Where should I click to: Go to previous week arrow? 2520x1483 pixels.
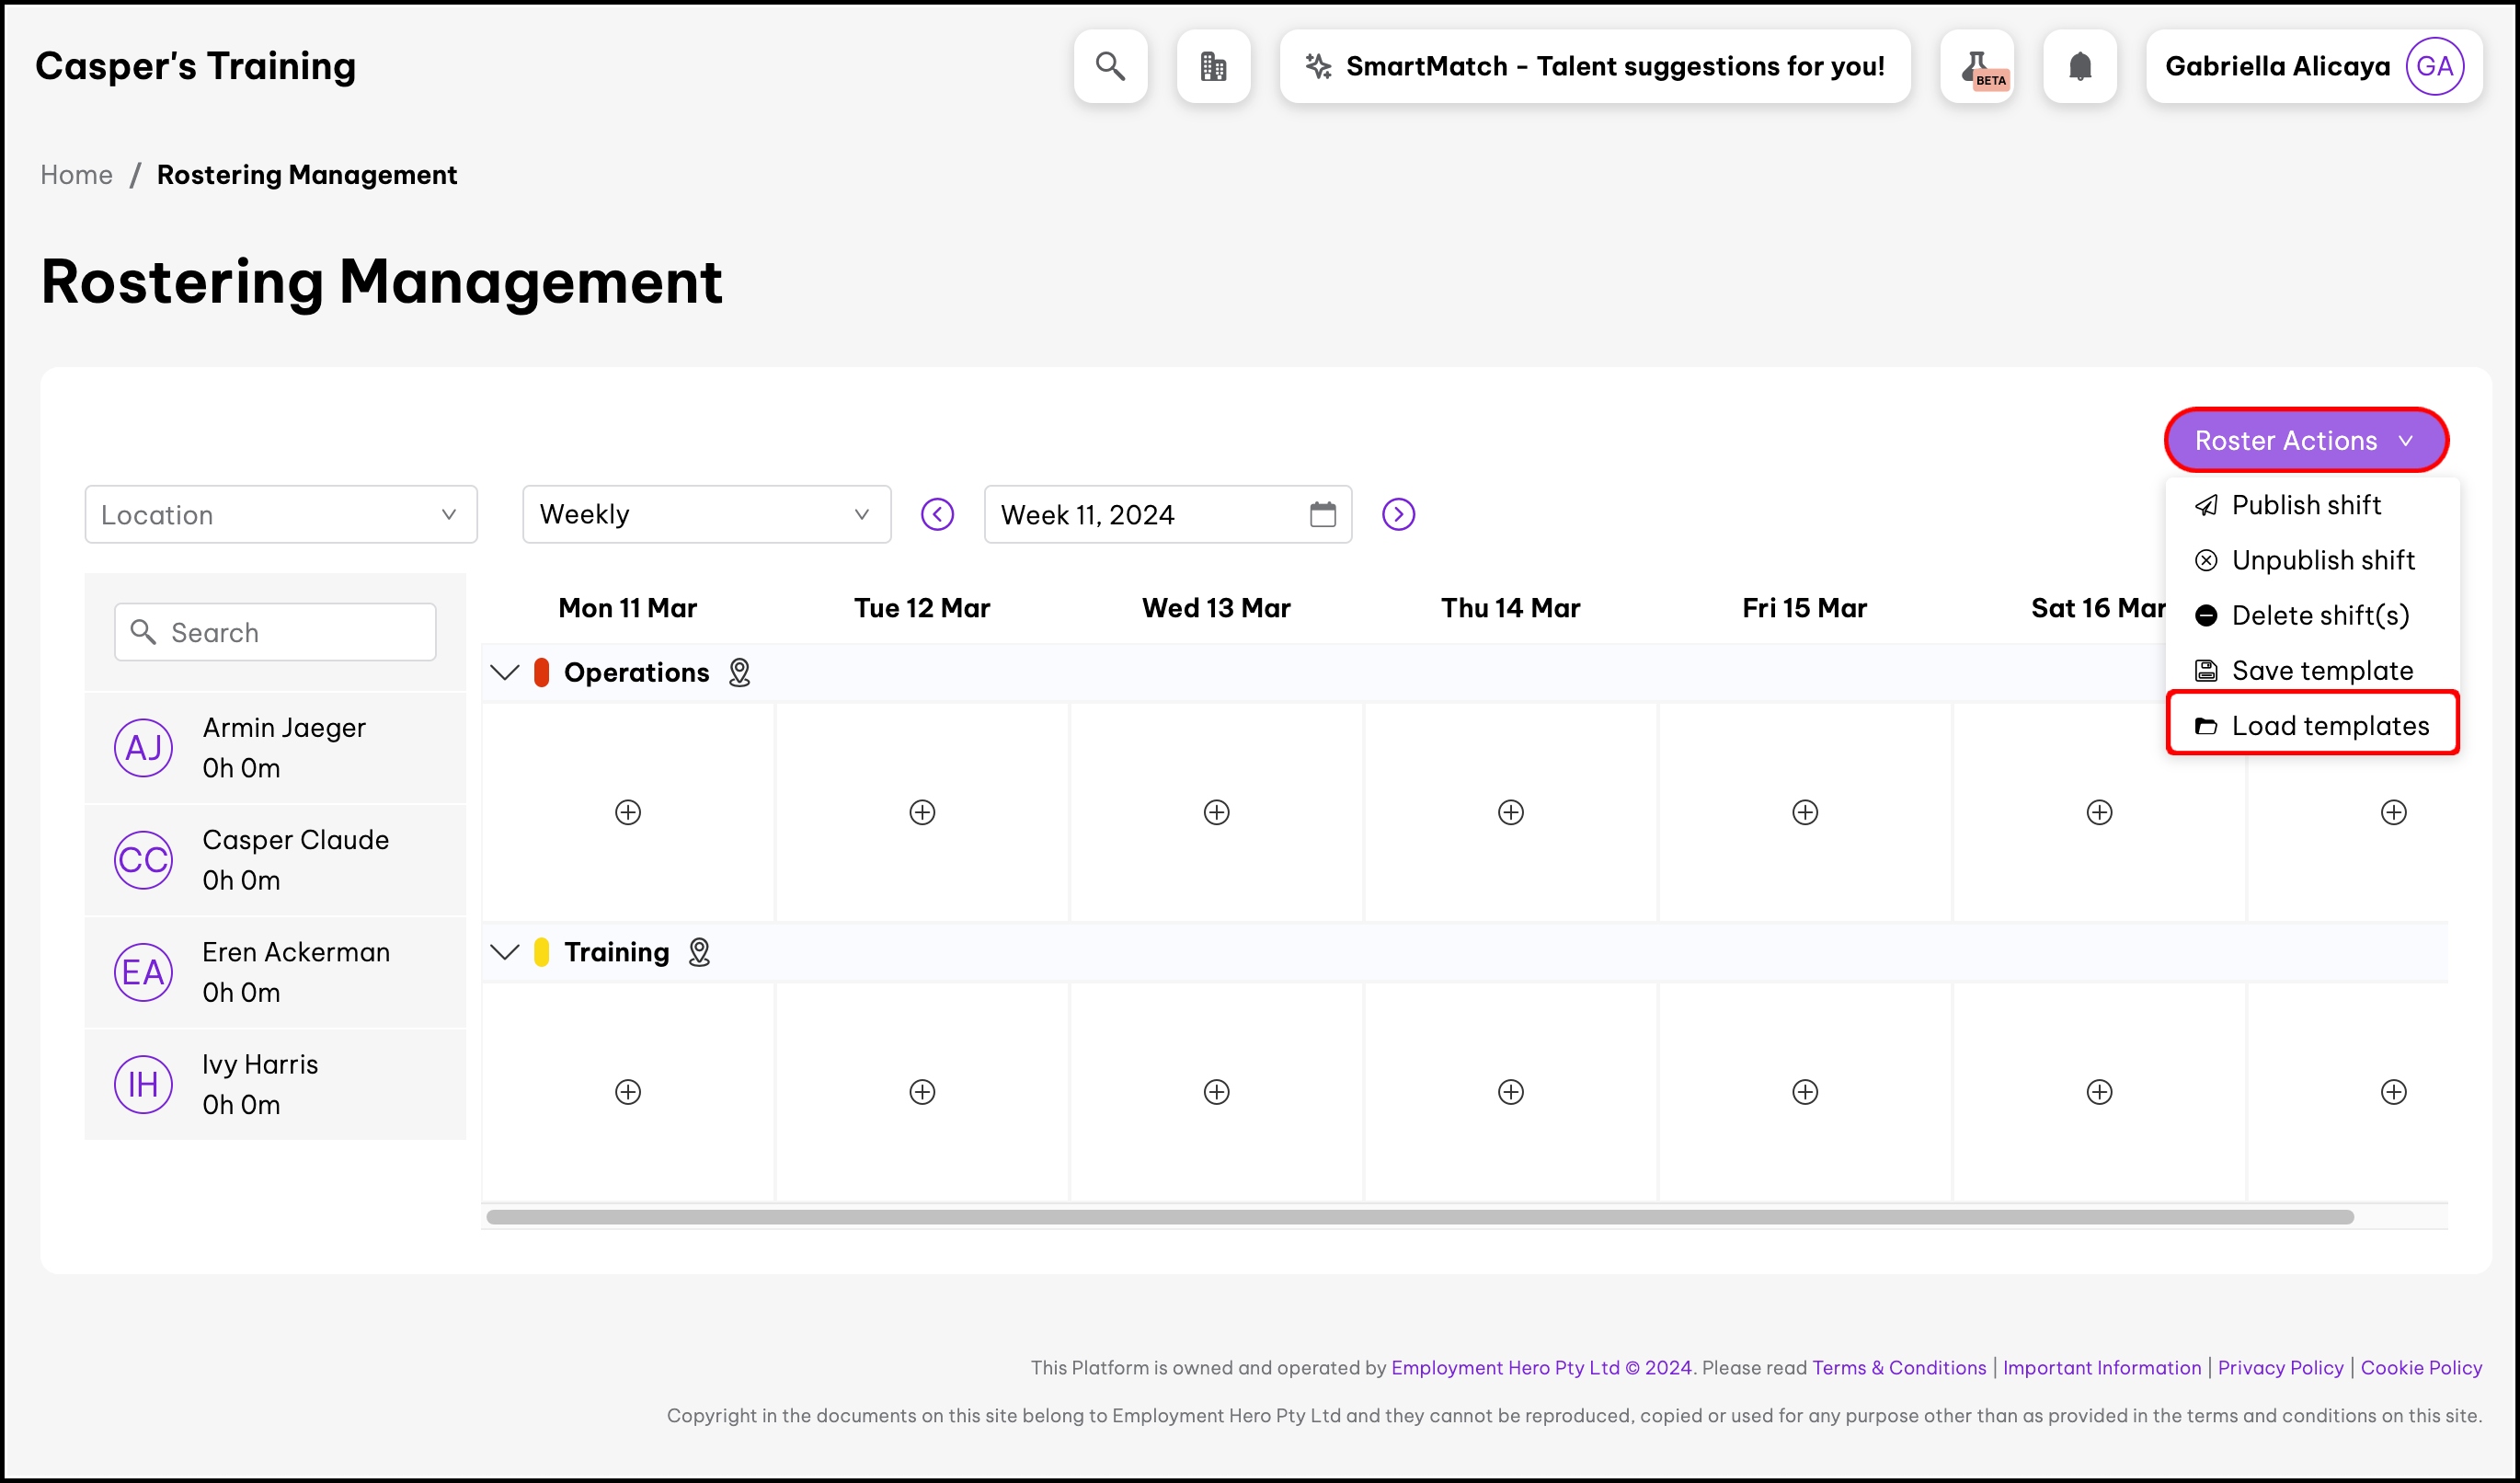click(x=937, y=514)
